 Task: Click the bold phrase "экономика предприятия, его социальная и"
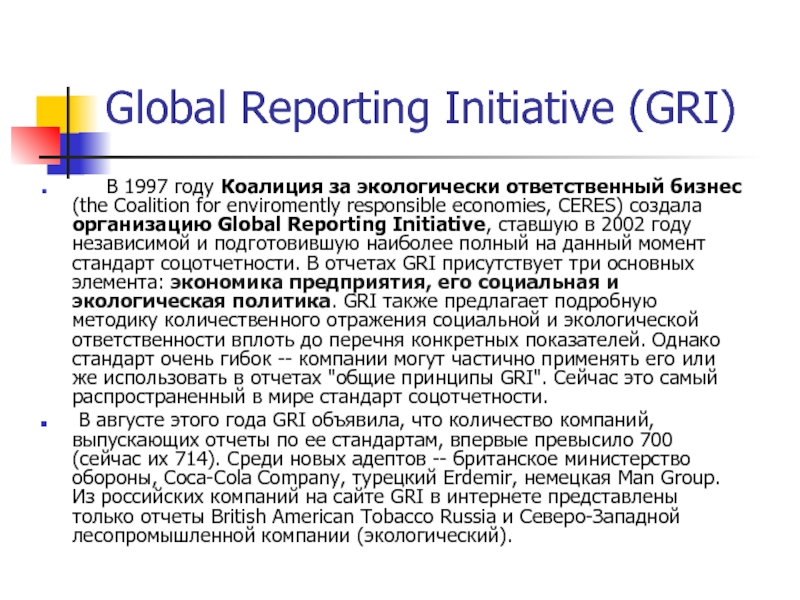click(394, 282)
